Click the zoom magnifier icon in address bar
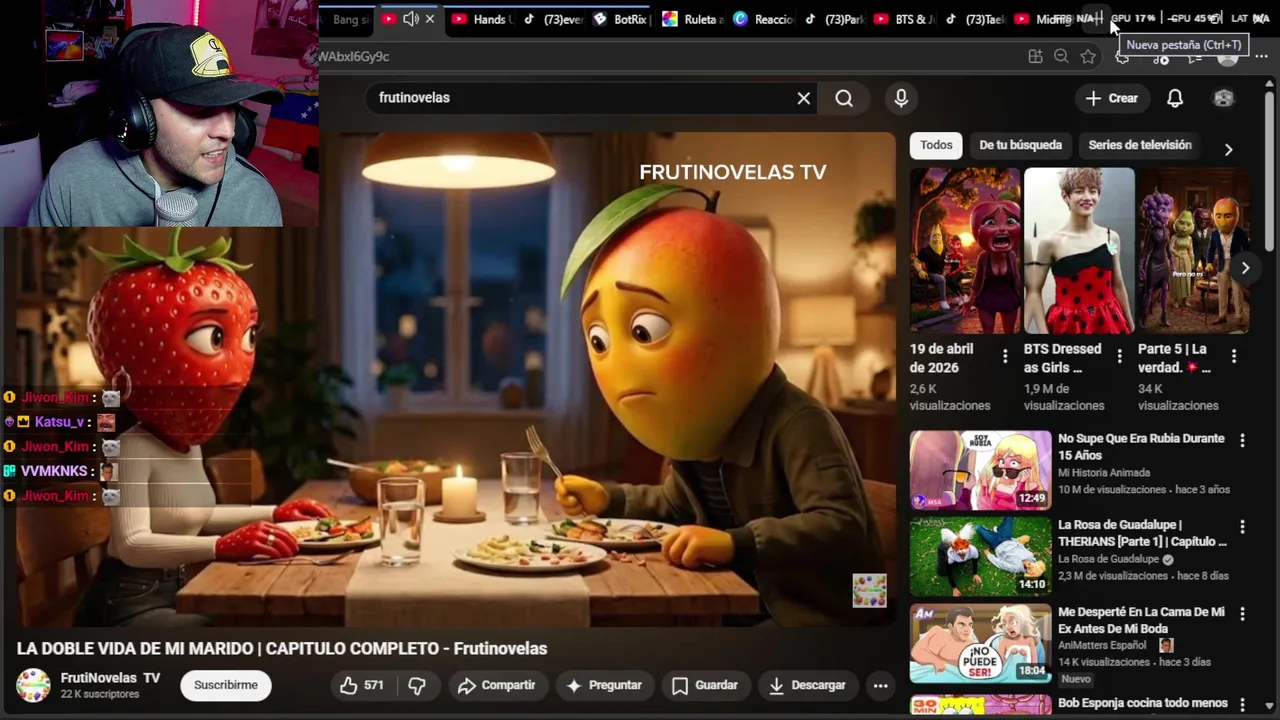This screenshot has width=1280, height=720. click(1061, 57)
